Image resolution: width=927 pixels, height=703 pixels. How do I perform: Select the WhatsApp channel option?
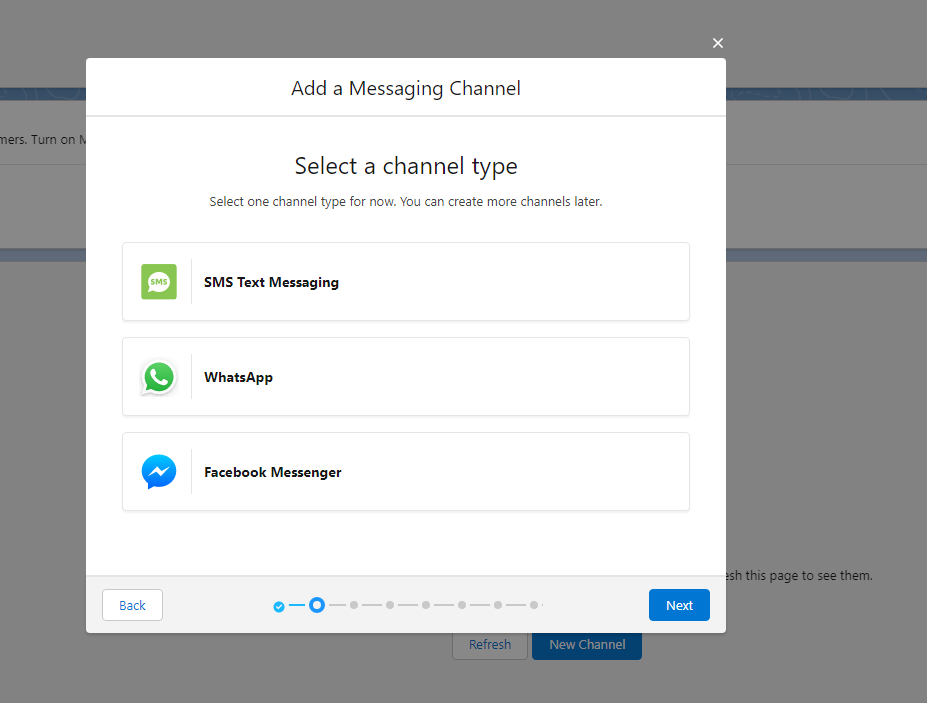[405, 377]
